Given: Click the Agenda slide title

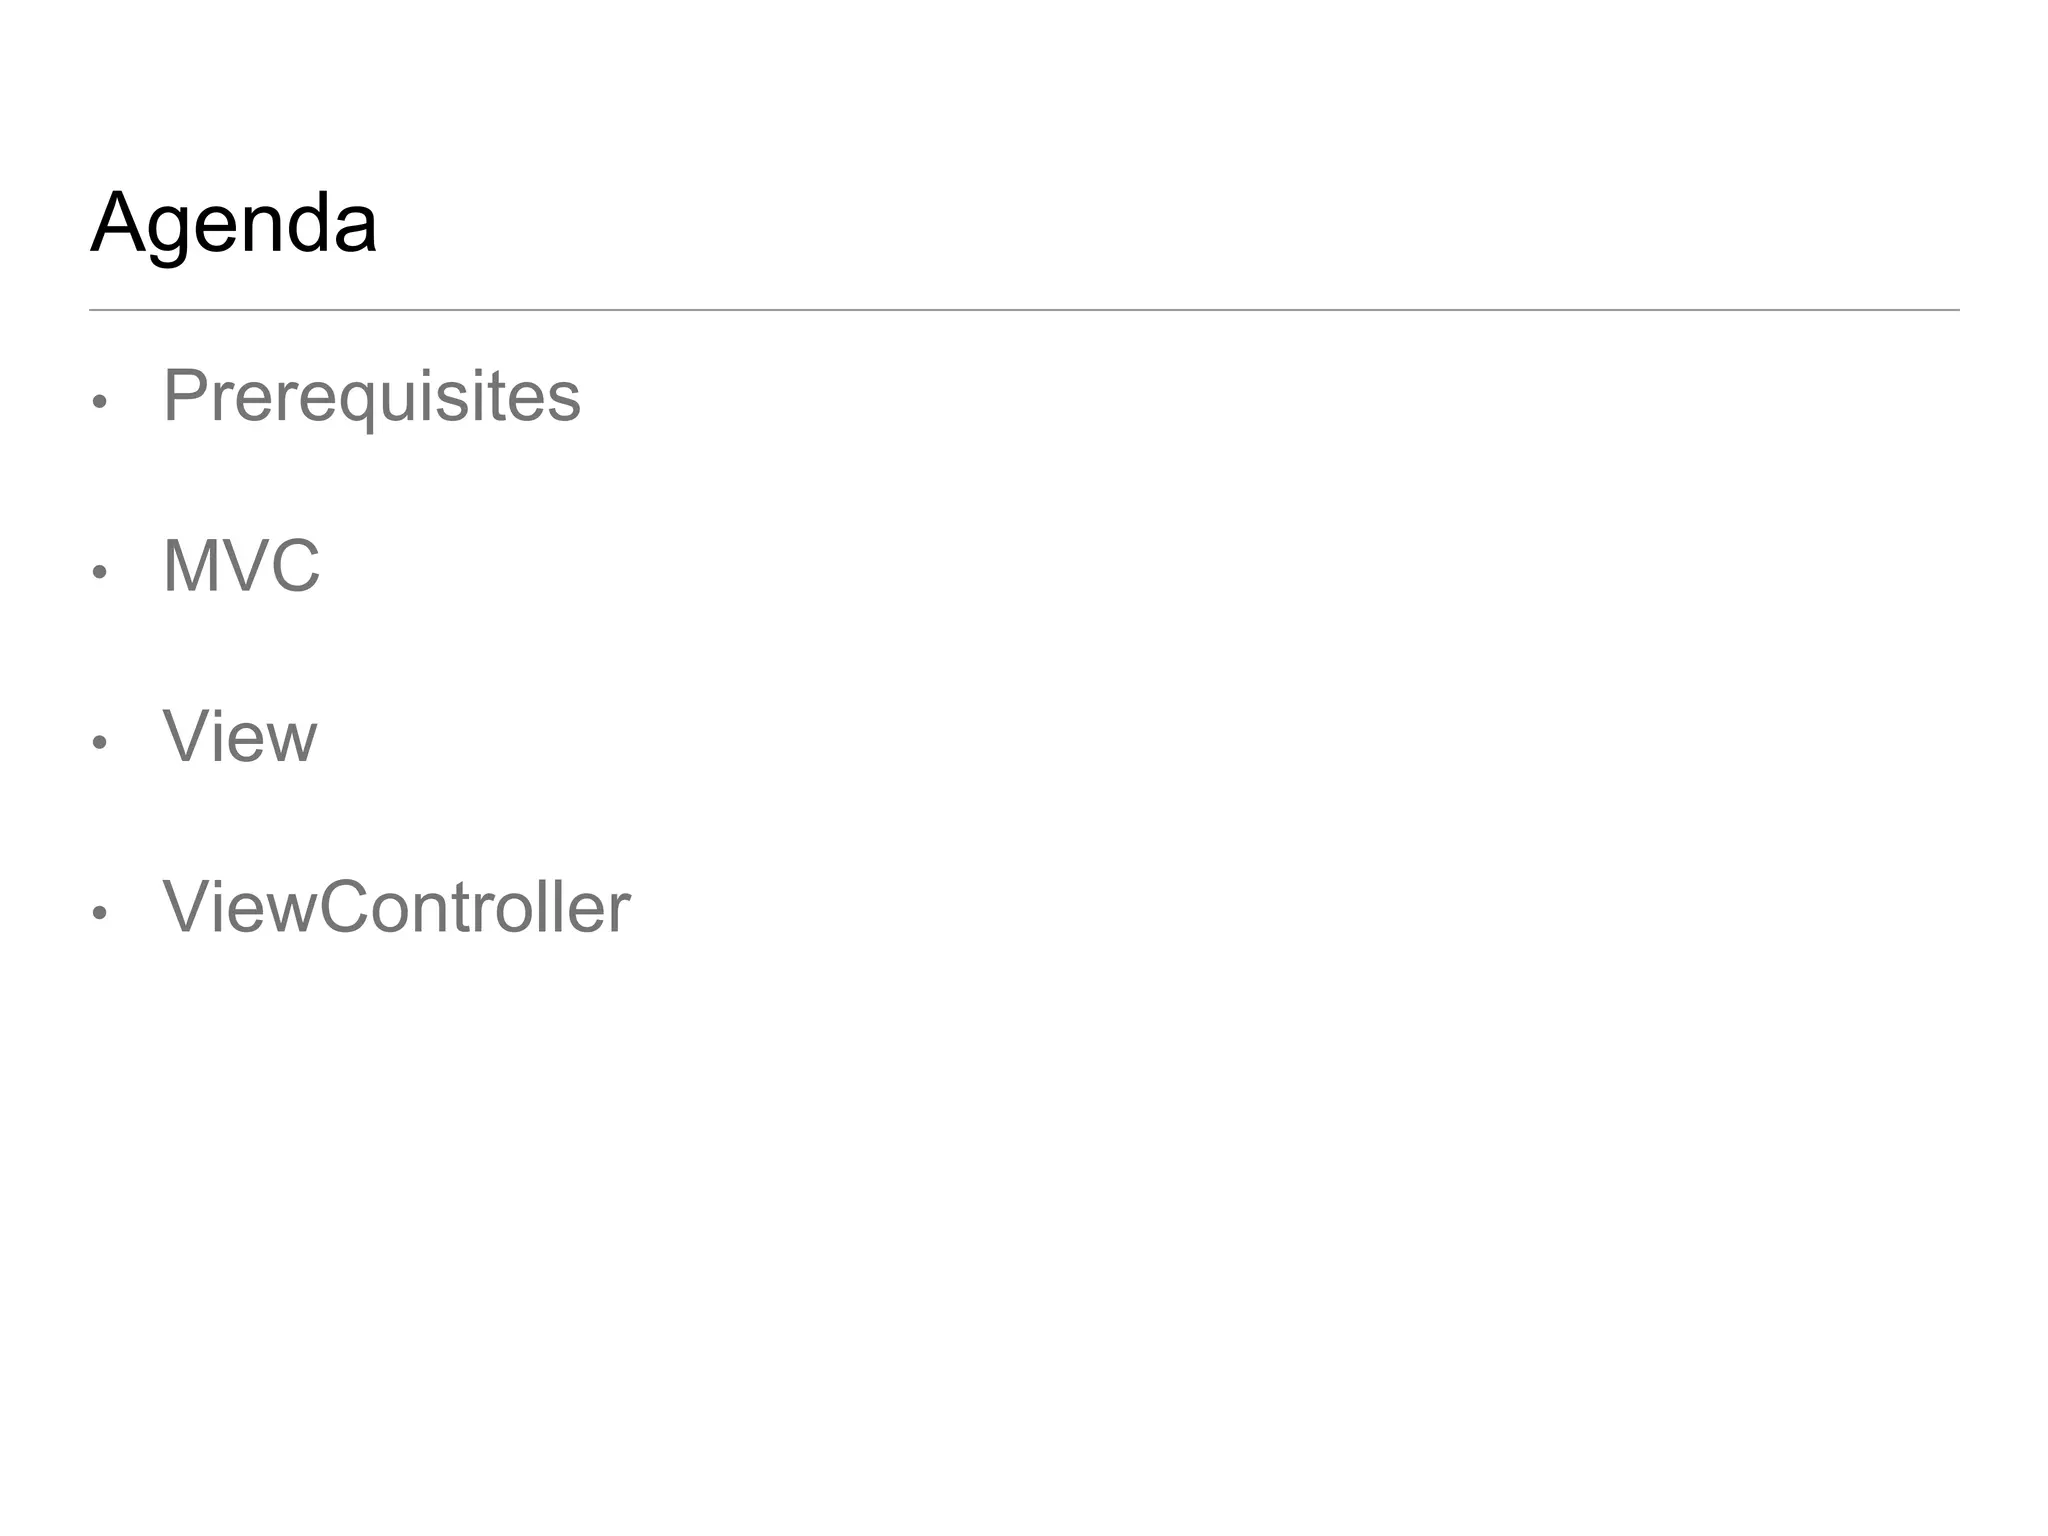Looking at the screenshot, I should pos(234,224).
